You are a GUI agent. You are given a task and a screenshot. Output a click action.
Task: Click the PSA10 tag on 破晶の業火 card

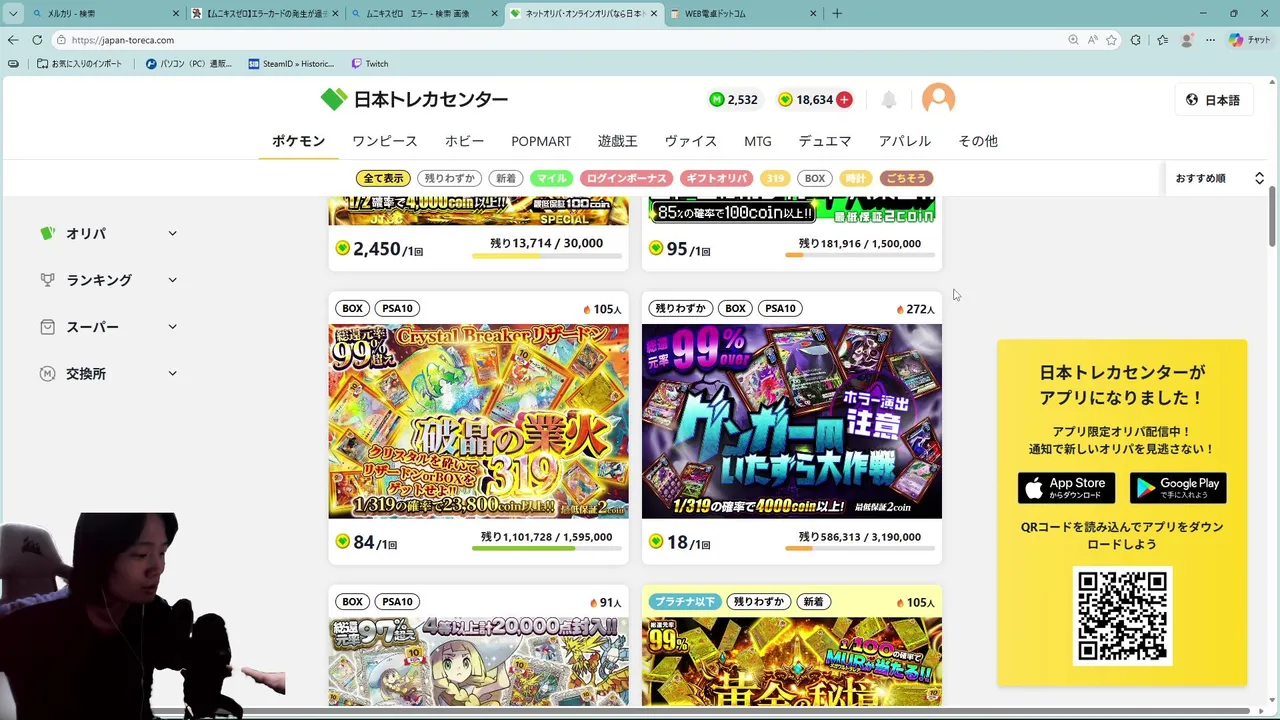coord(397,309)
